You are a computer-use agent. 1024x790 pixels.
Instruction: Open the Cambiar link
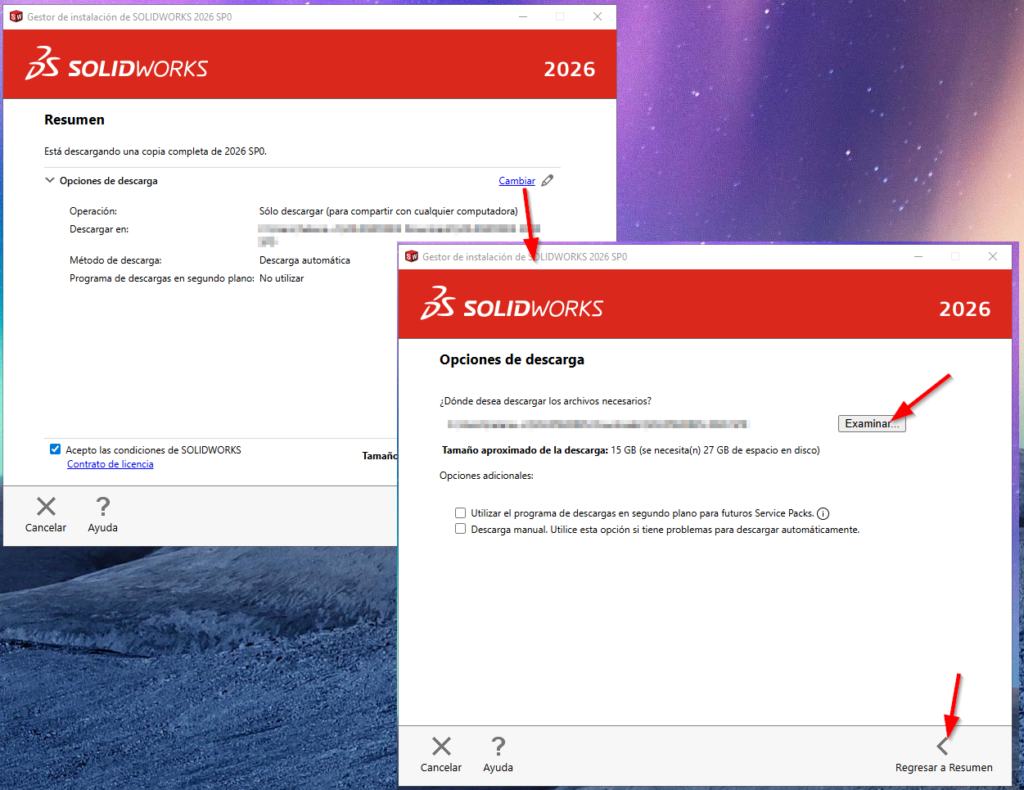[516, 181]
